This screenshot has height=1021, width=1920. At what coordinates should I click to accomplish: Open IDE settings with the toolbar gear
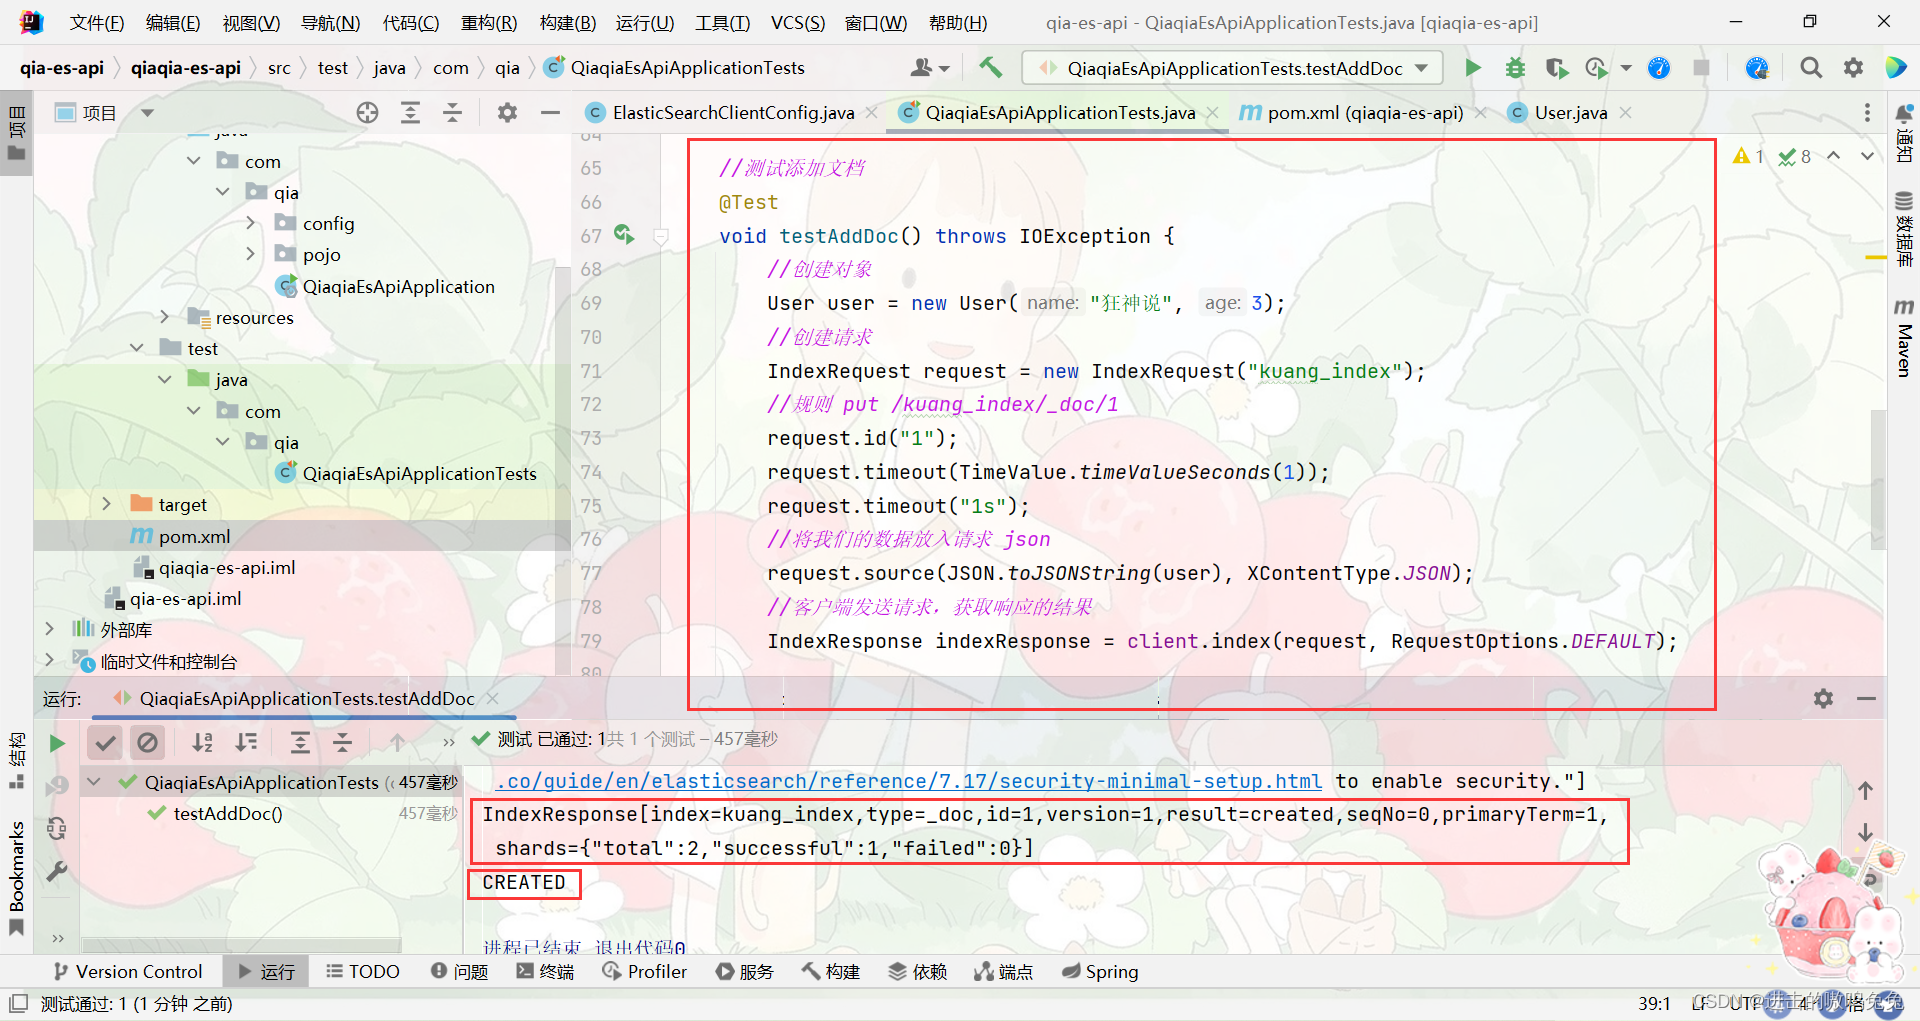[1853, 68]
